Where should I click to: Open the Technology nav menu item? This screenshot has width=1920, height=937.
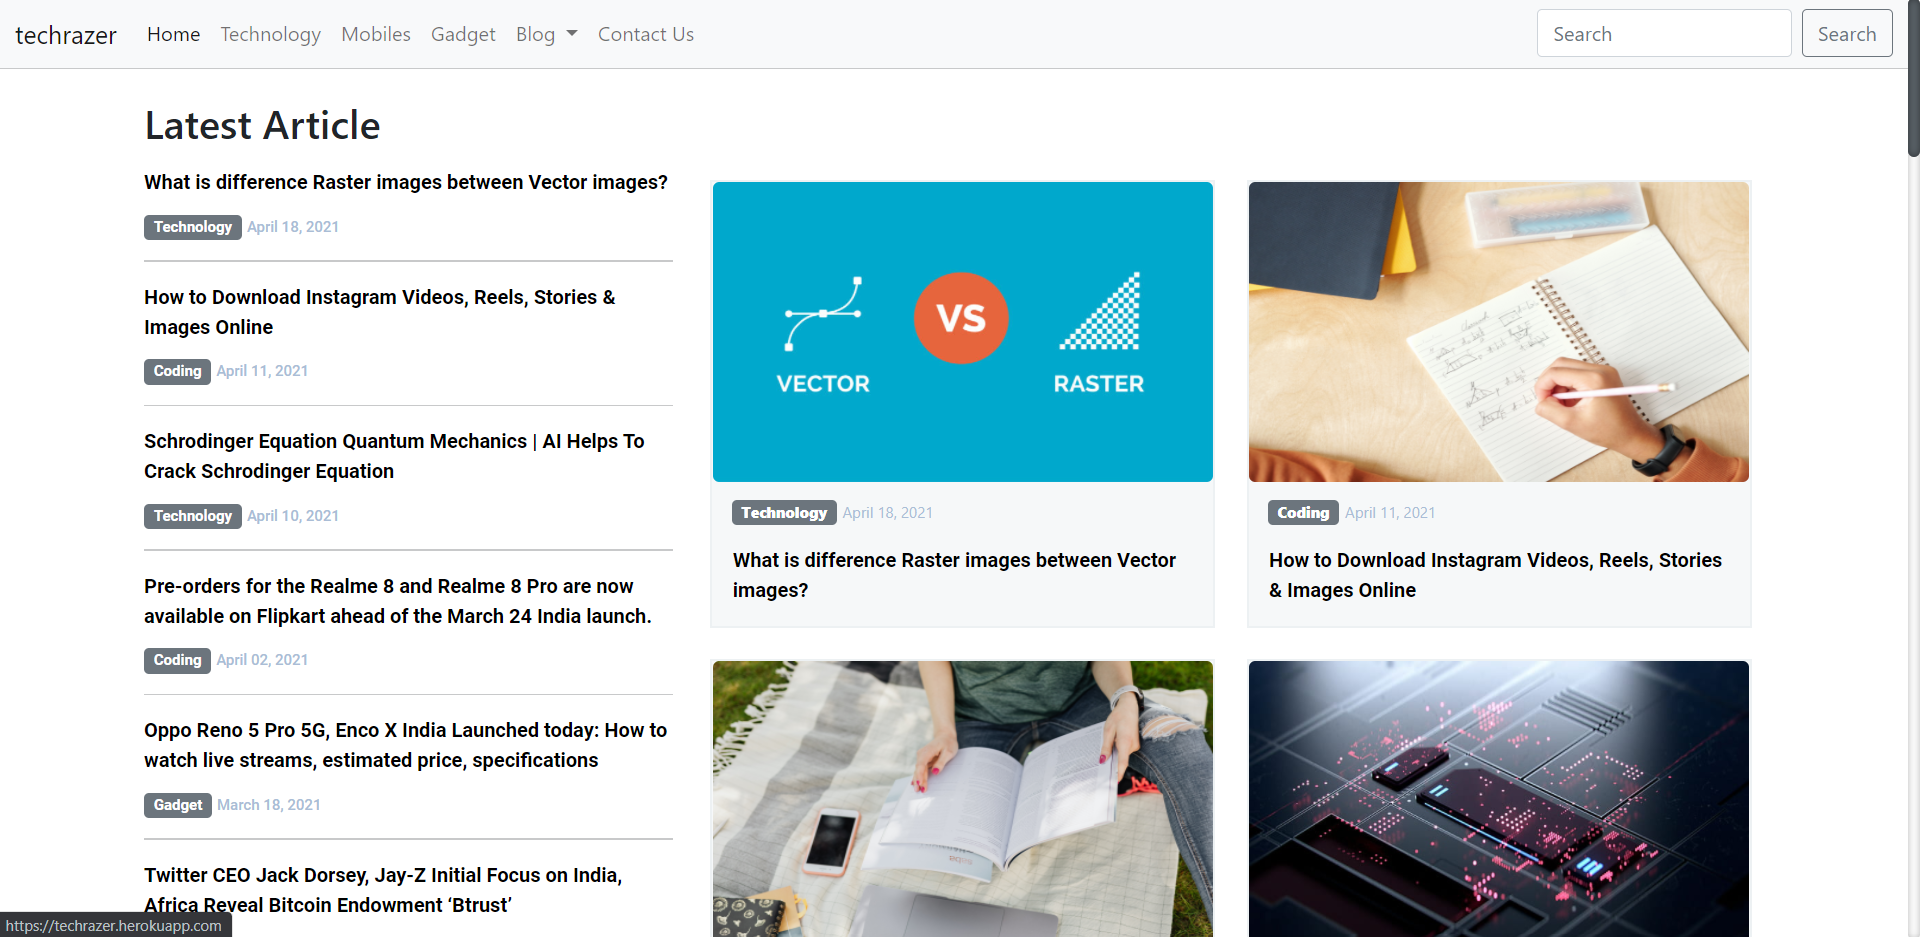click(x=270, y=34)
